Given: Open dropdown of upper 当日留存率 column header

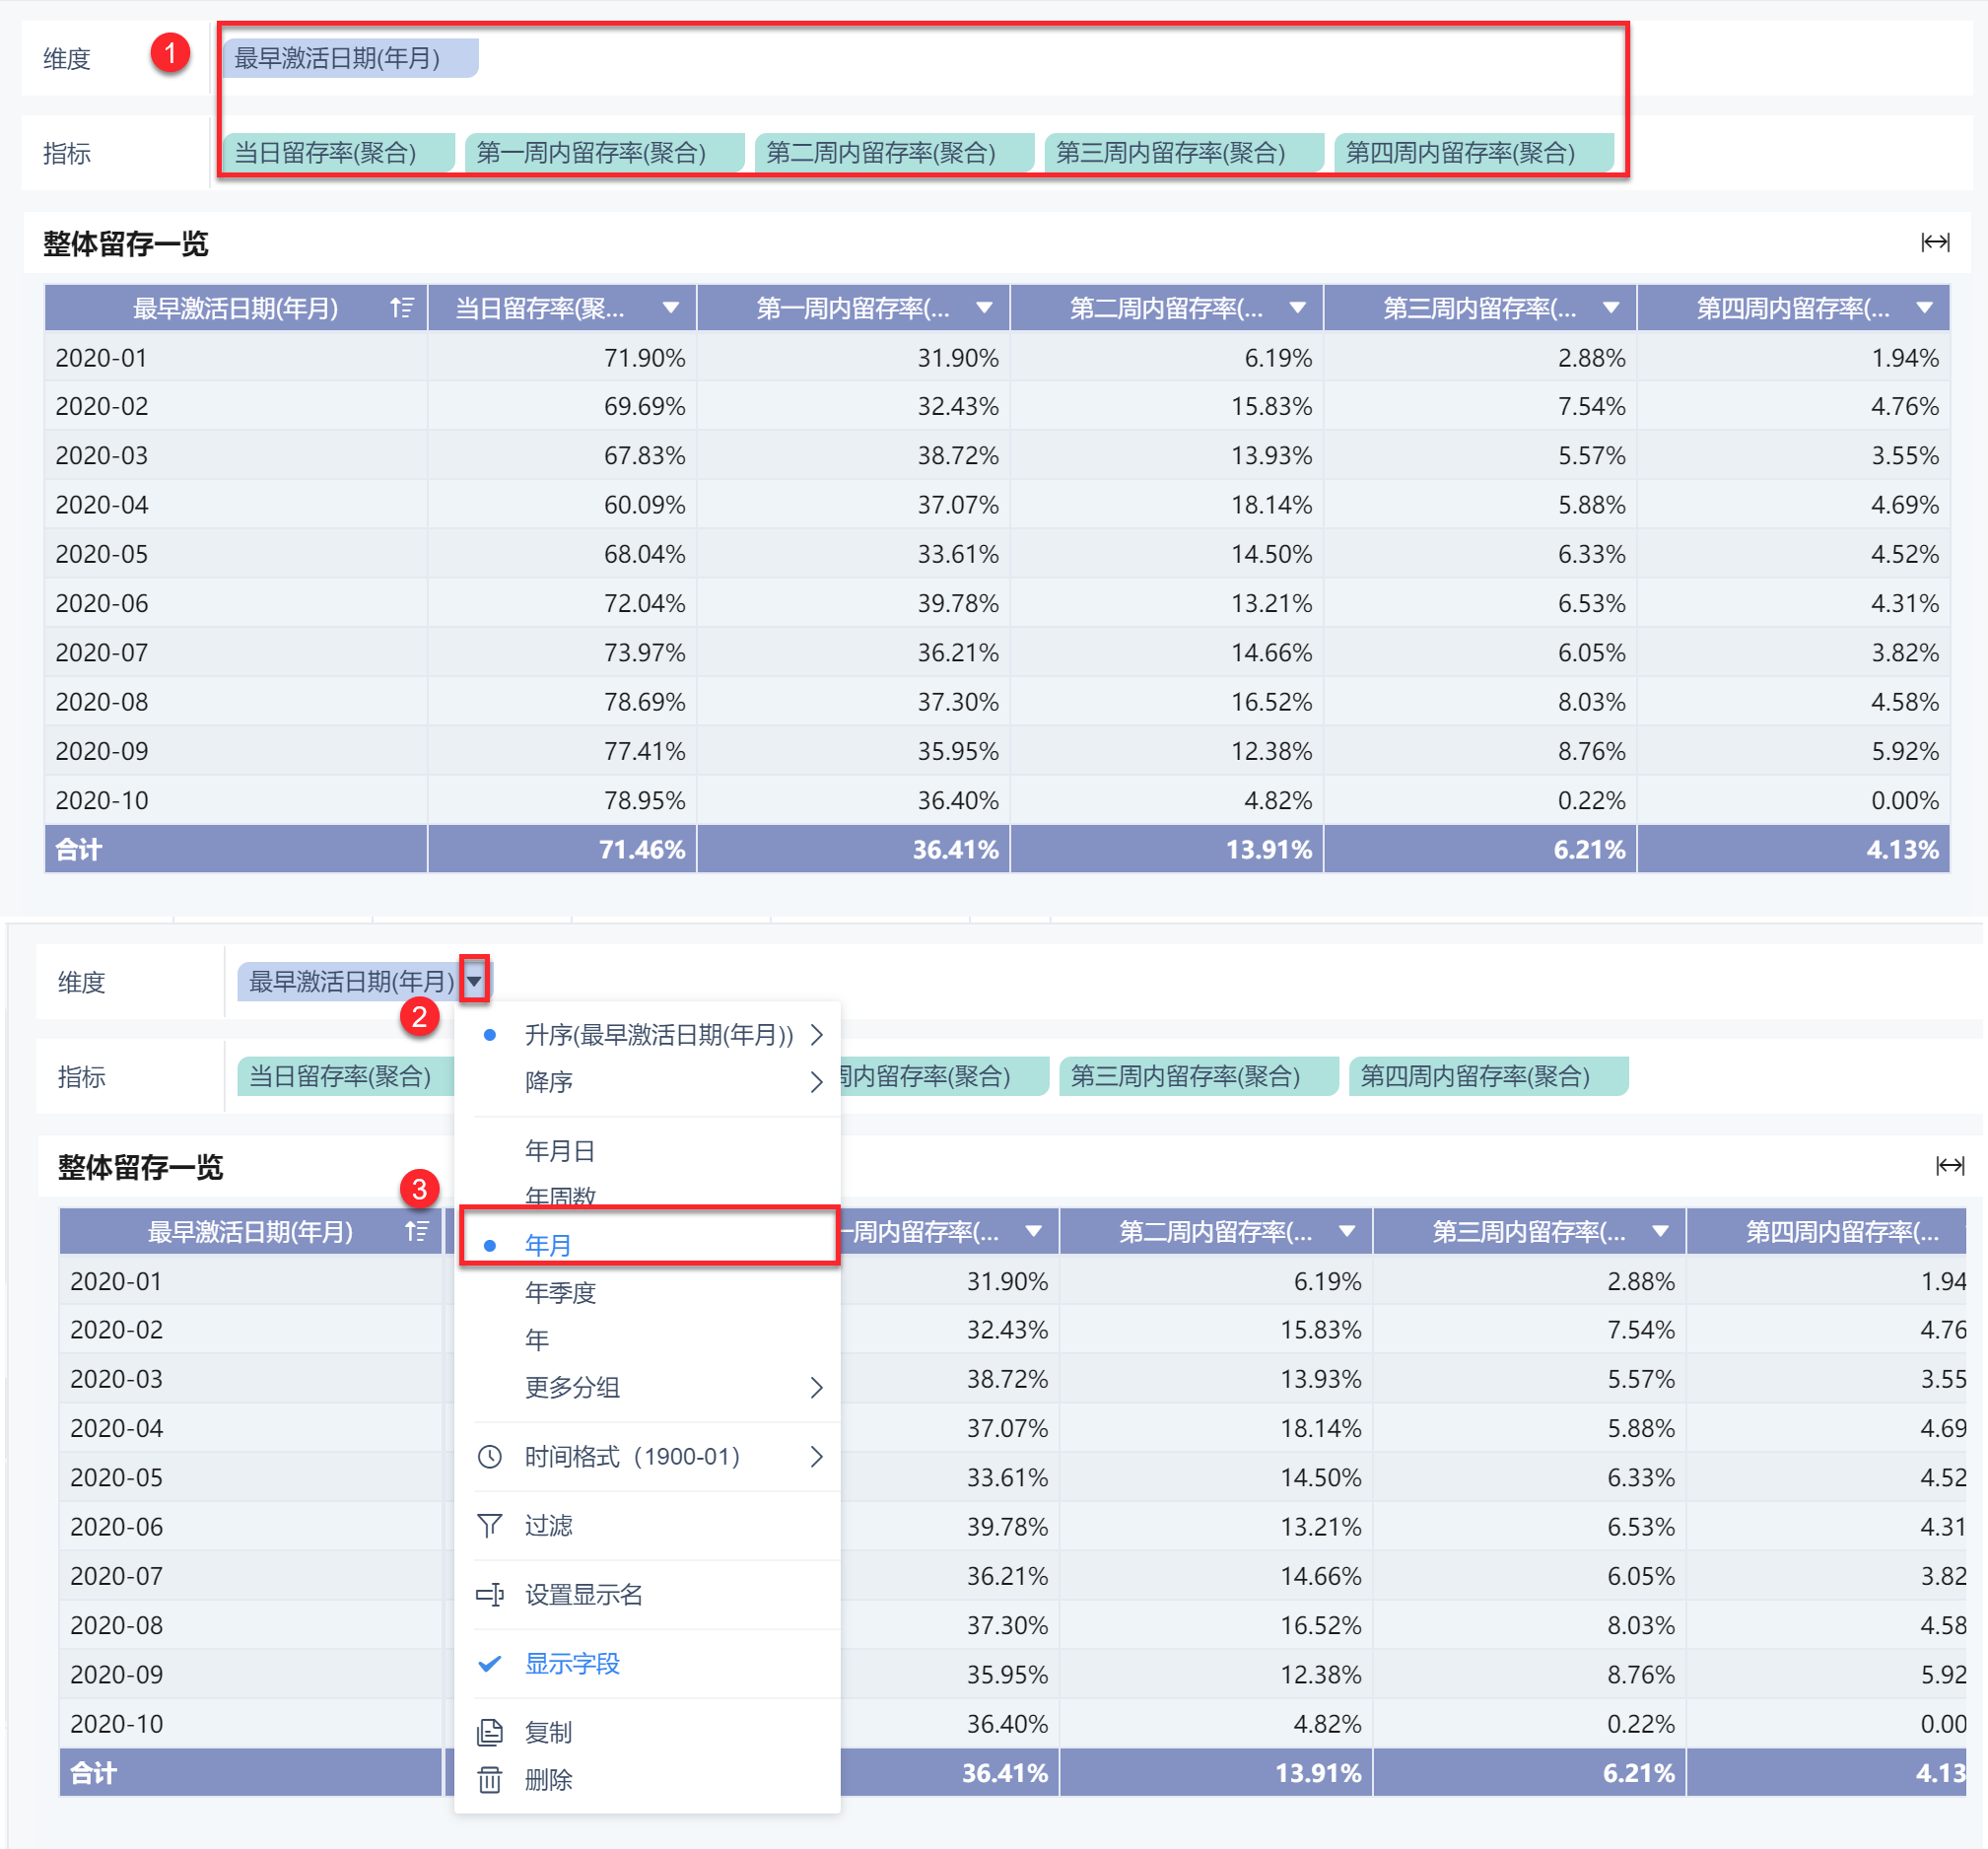Looking at the screenshot, I should click(670, 308).
